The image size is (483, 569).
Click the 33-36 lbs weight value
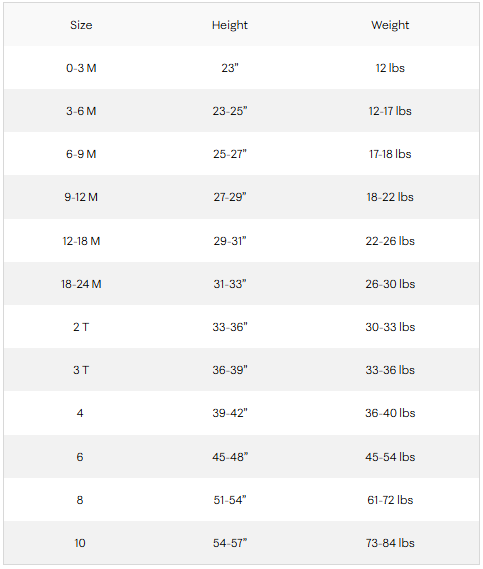coord(390,370)
